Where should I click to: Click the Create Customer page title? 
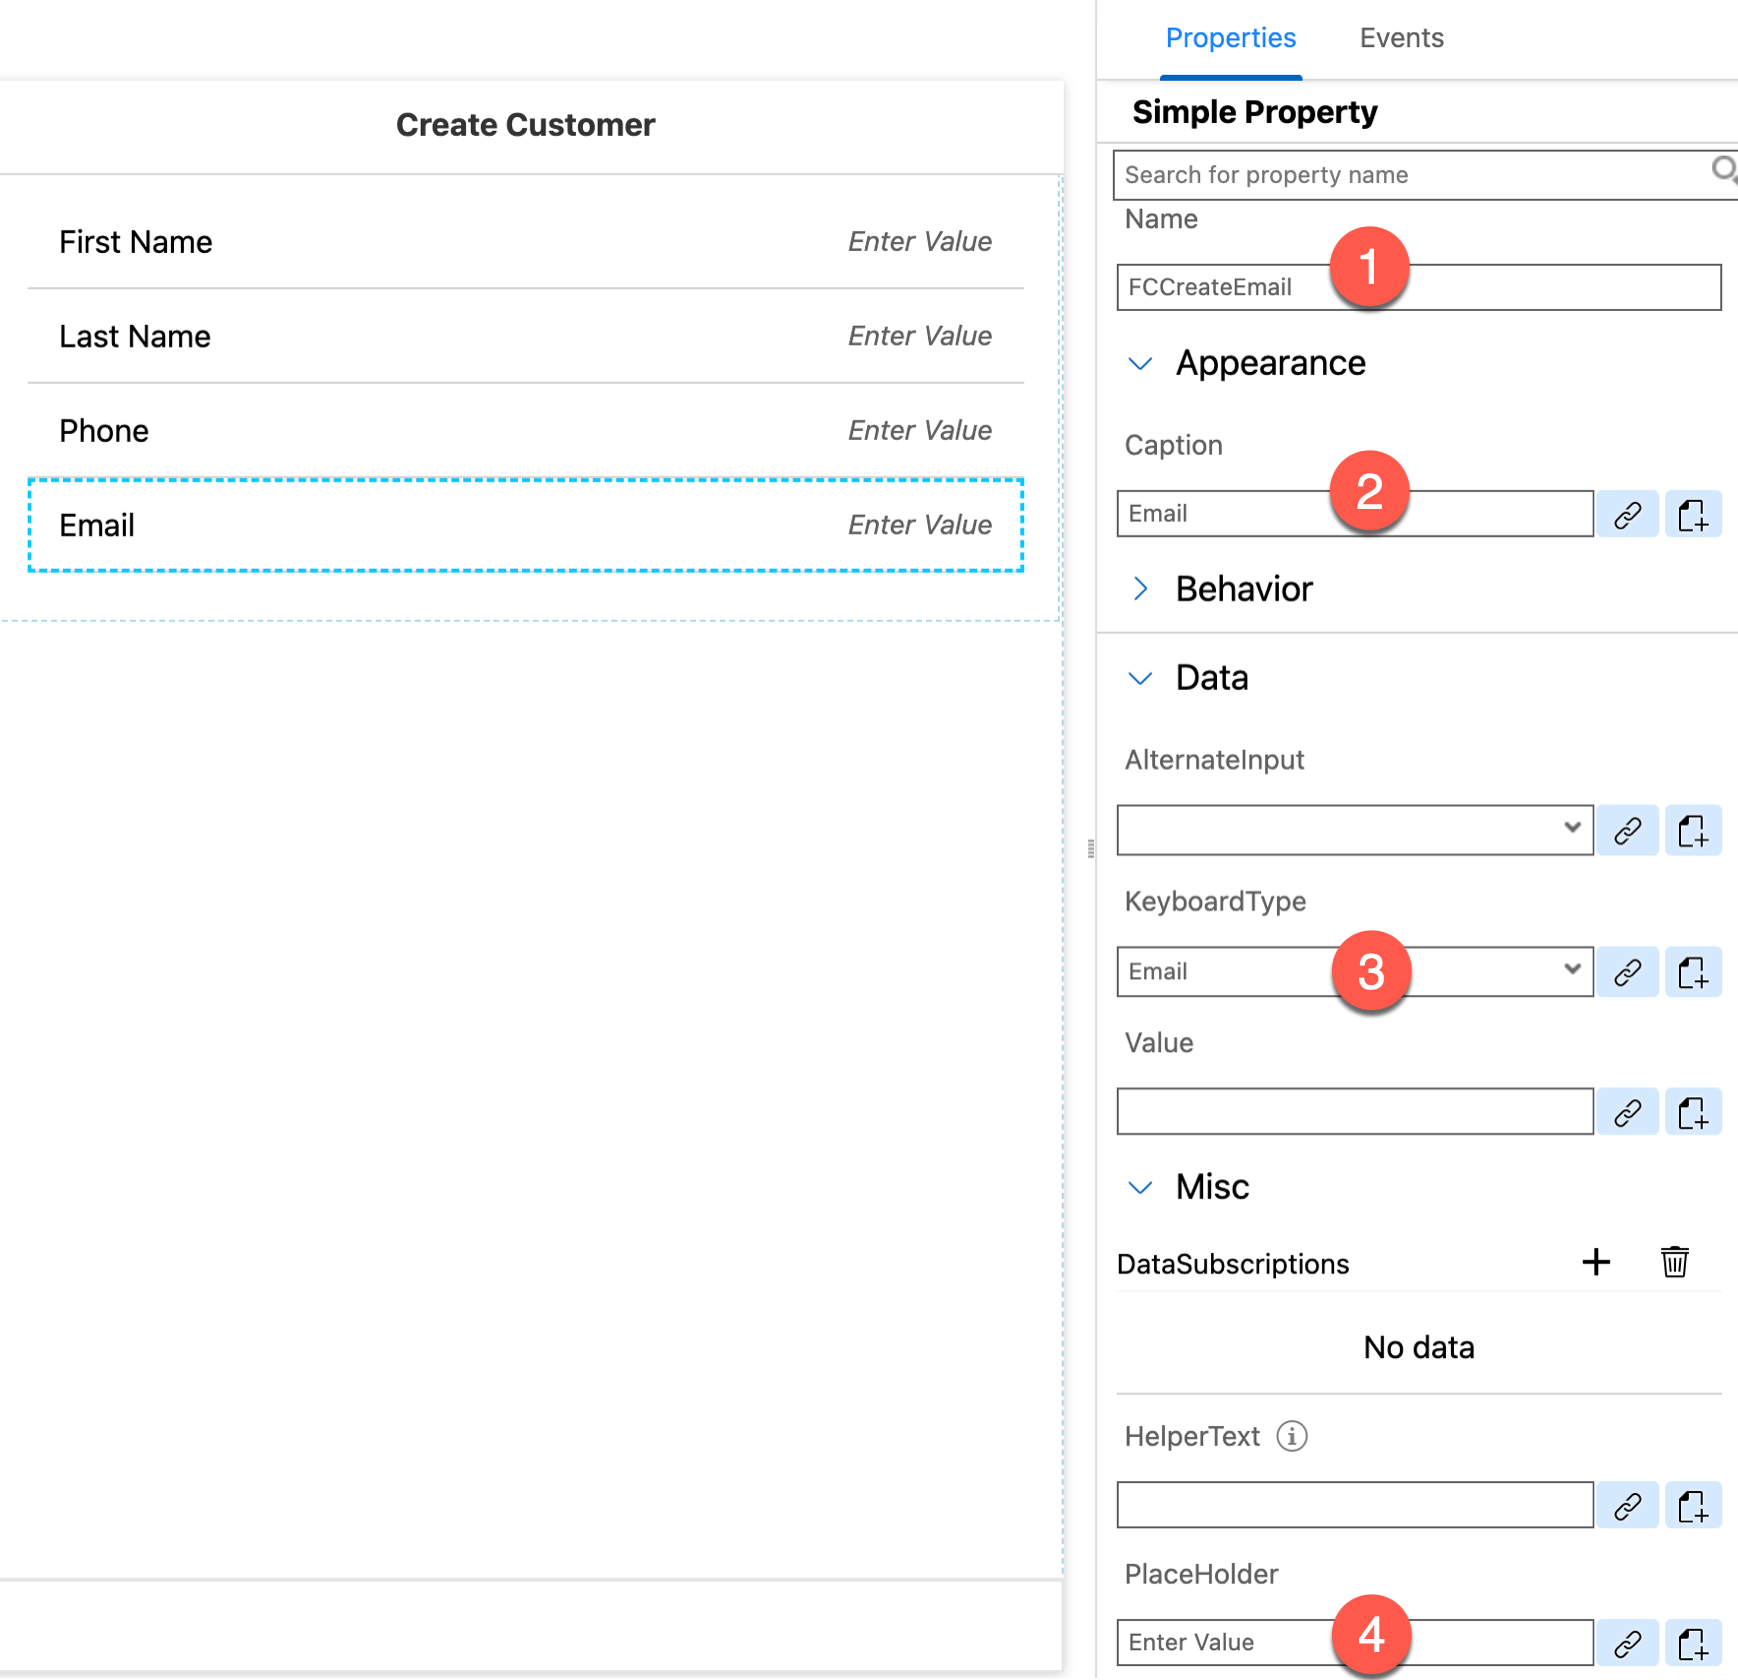coord(526,125)
